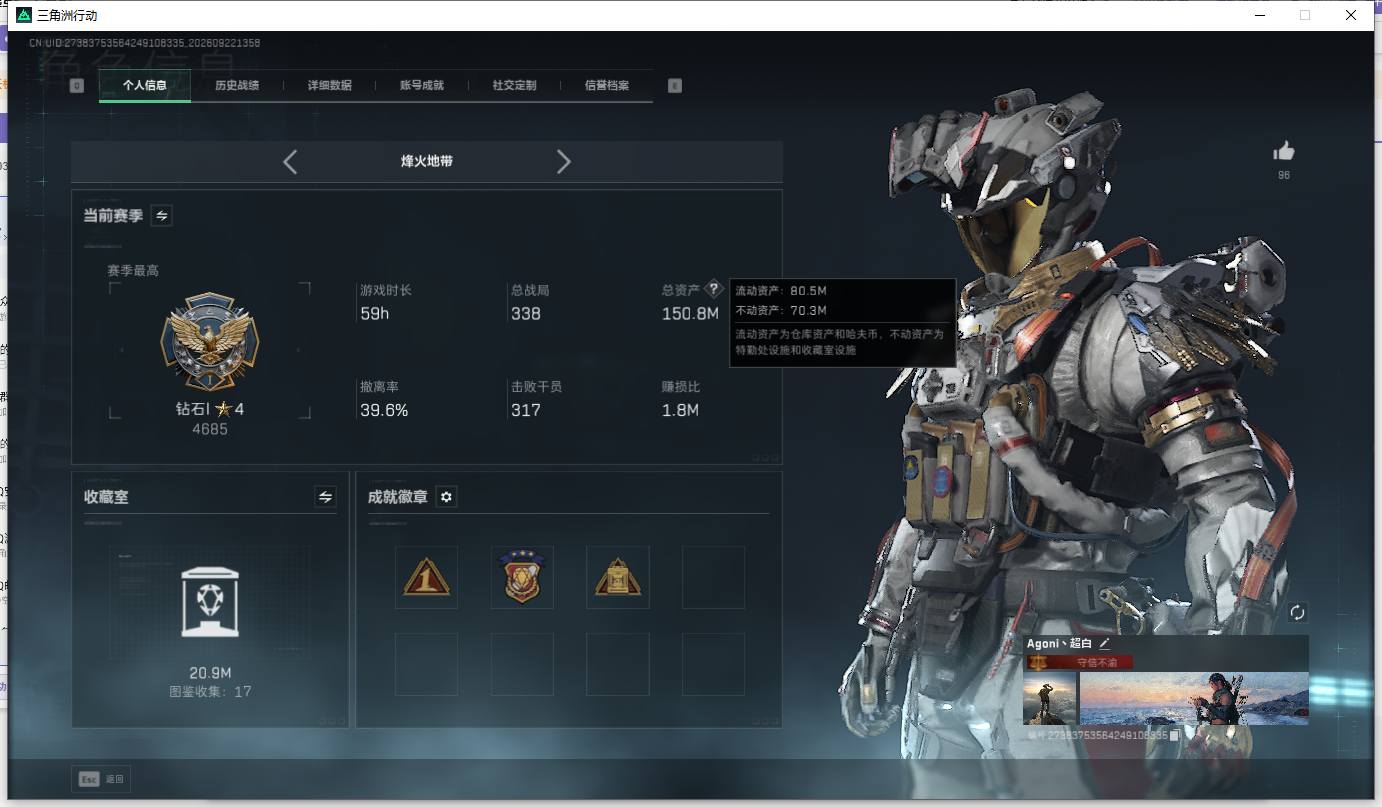The height and width of the screenshot is (807, 1382).
Task: Click the first empty badge slot in bottom row
Action: coord(427,664)
